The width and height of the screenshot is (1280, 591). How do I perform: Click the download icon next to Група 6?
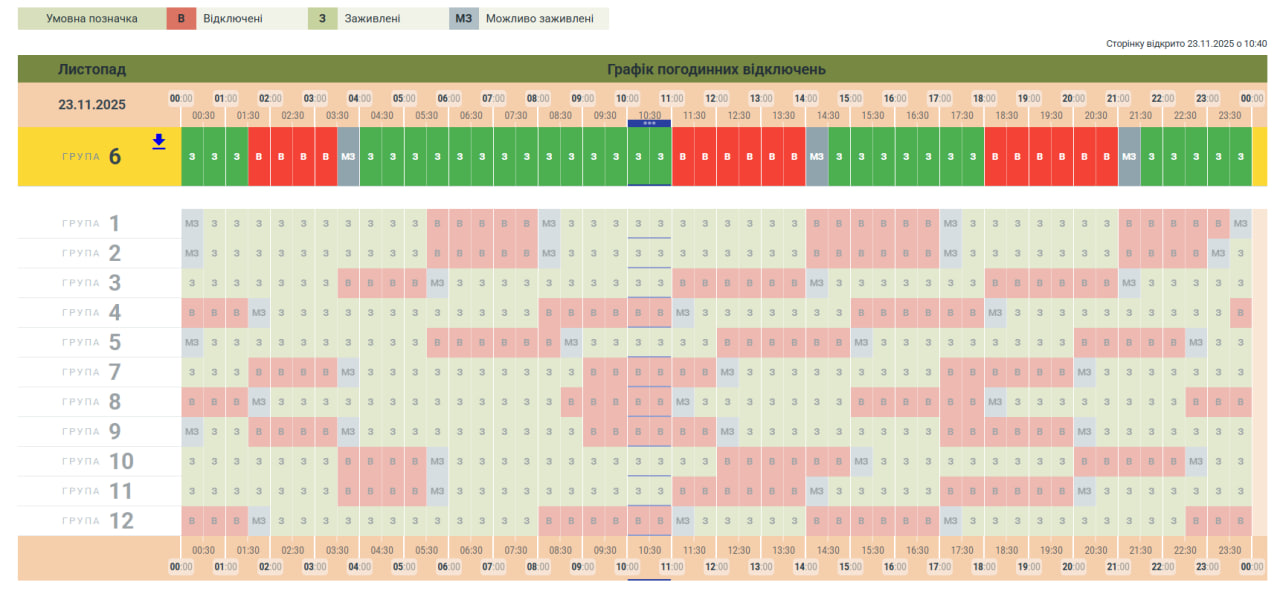(x=158, y=142)
